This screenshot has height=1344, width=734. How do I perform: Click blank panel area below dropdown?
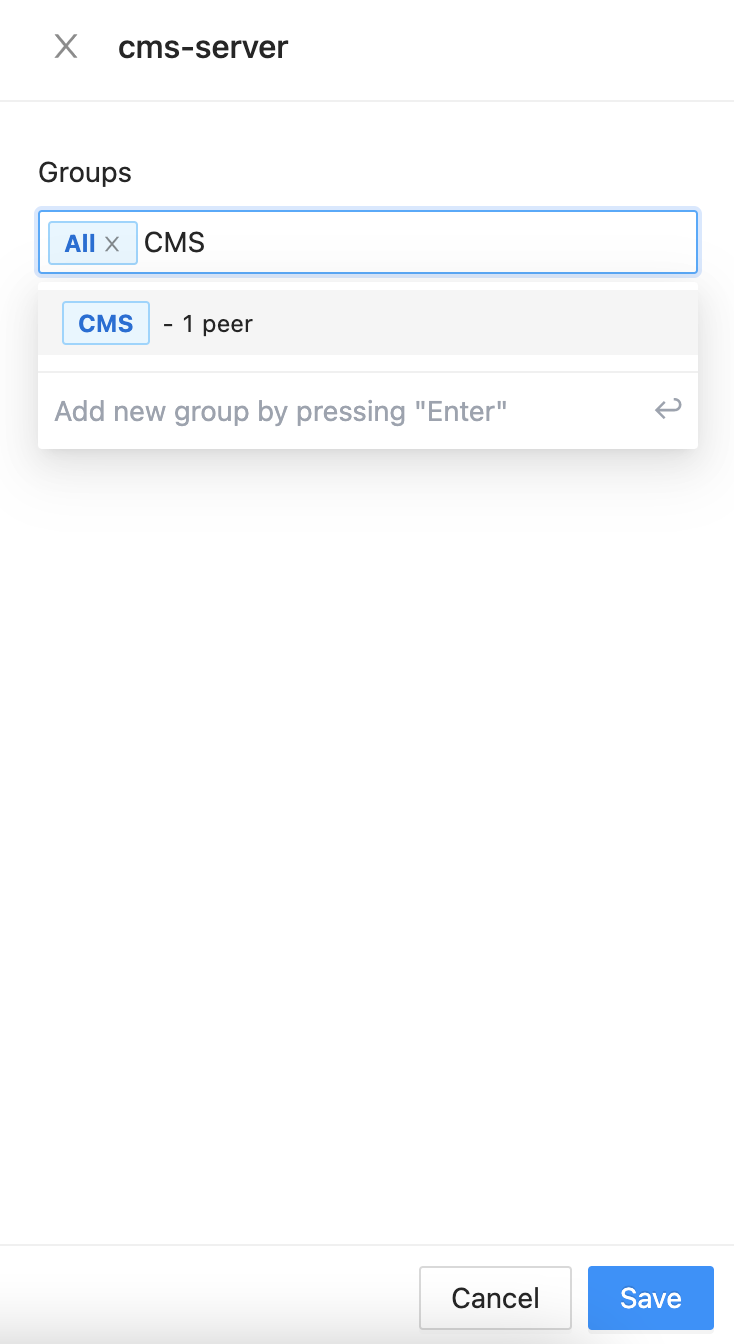(367, 800)
